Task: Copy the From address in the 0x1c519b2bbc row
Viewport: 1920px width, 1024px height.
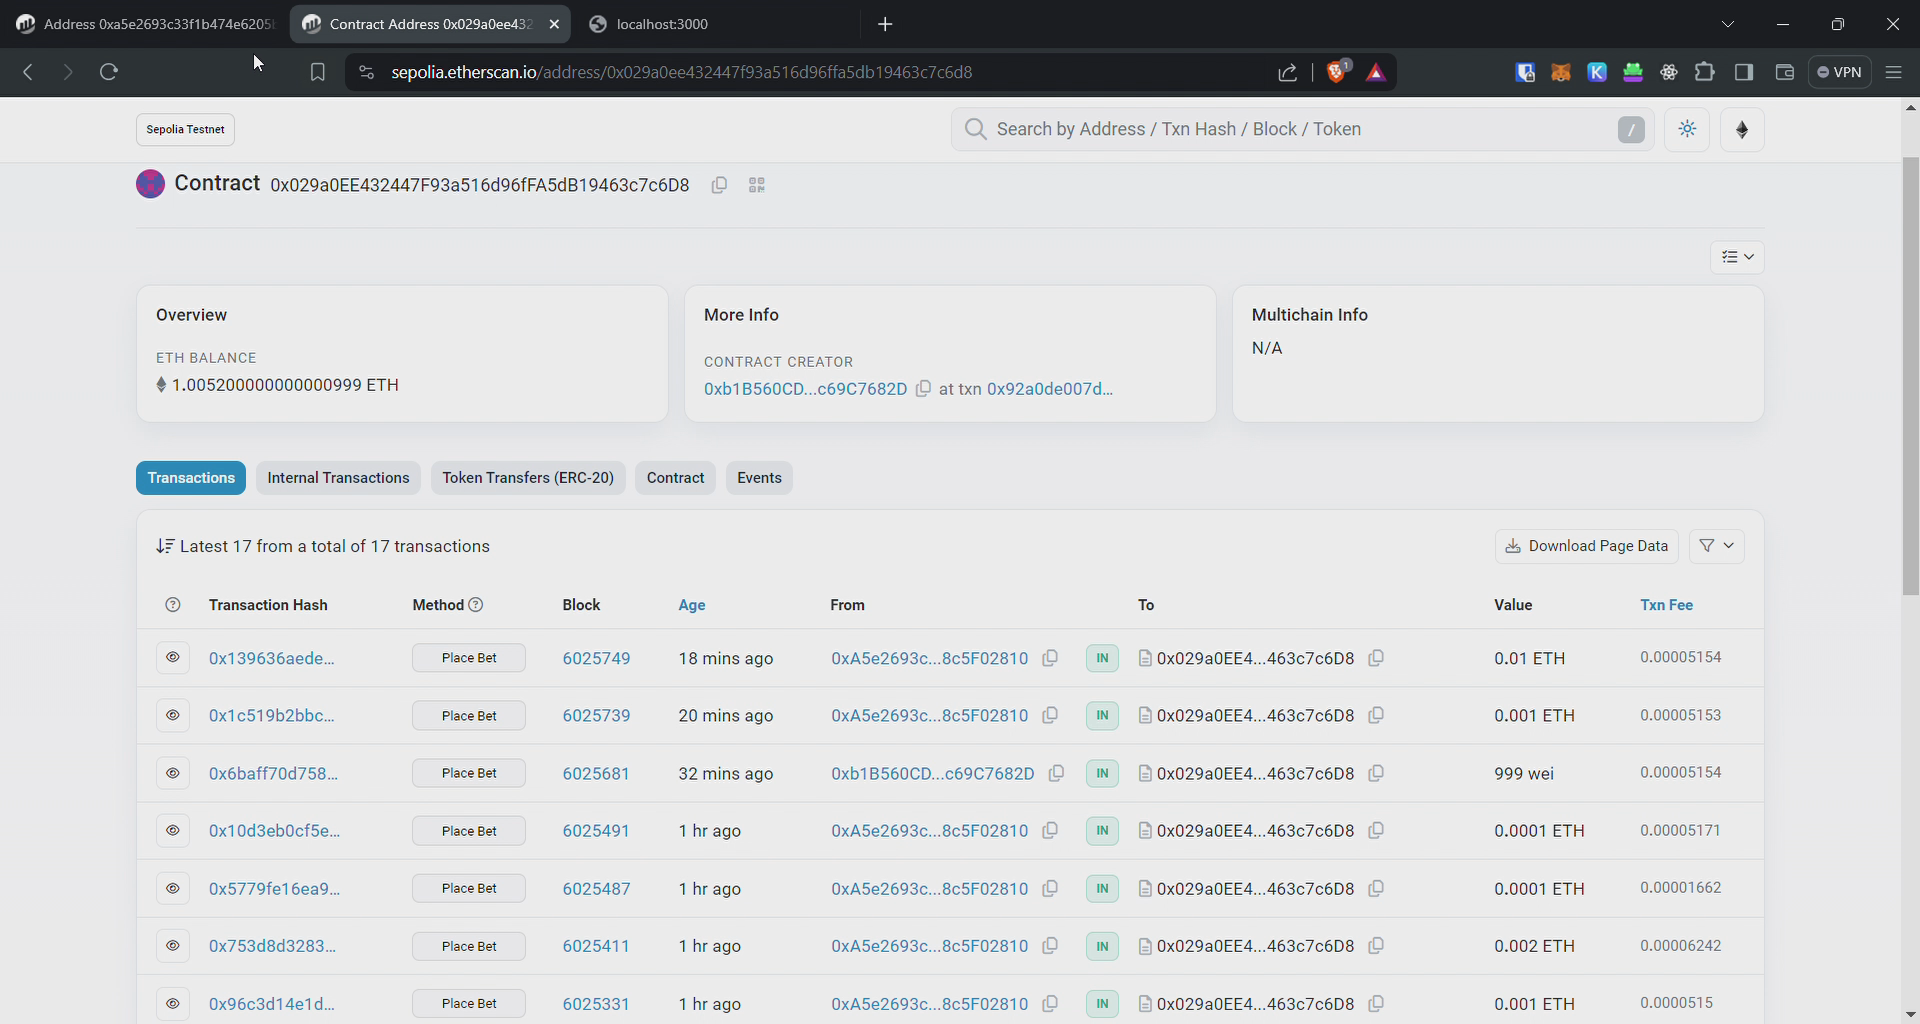Action: click(x=1050, y=715)
